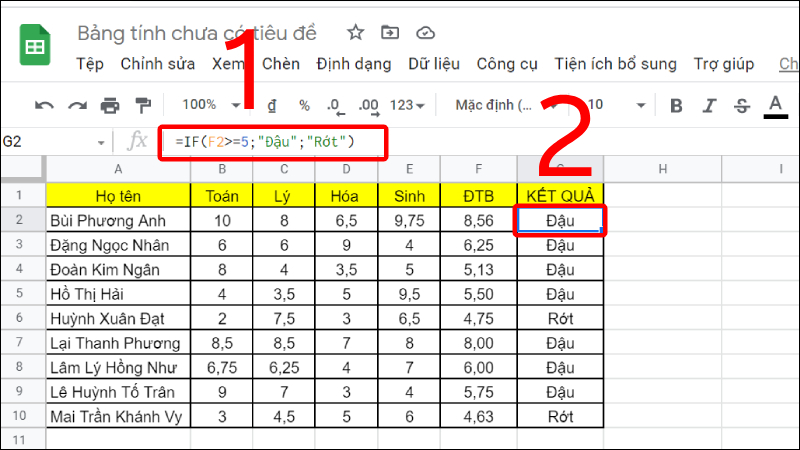Activate the paint format tool
Screen dimensions: 800x450
[142, 105]
